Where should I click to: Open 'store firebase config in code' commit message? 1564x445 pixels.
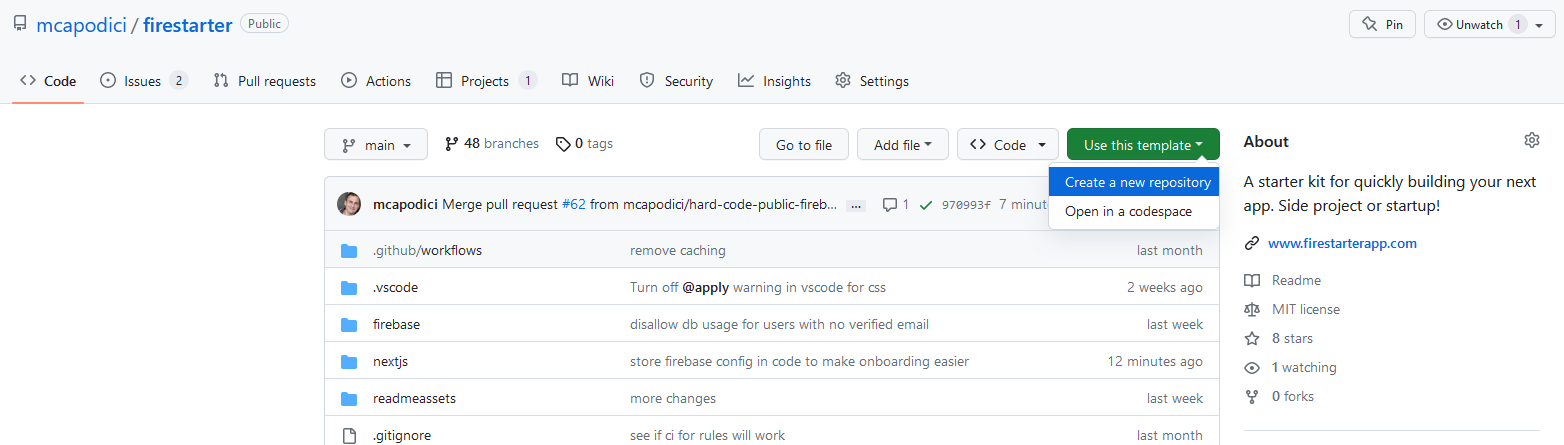point(799,361)
